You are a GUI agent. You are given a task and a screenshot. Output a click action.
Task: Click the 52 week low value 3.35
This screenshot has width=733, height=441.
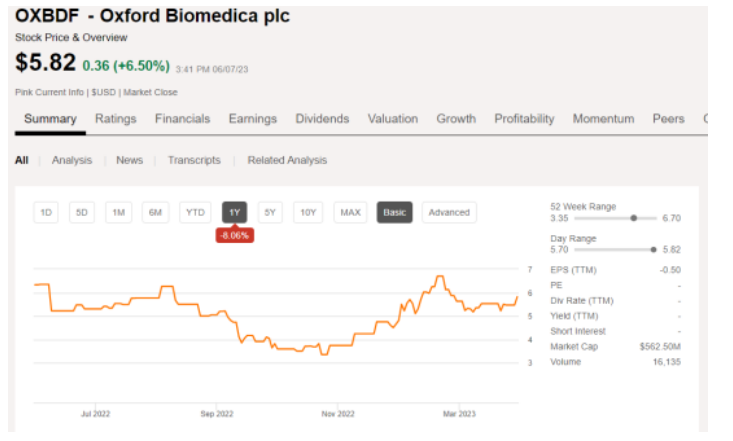[x=559, y=218]
